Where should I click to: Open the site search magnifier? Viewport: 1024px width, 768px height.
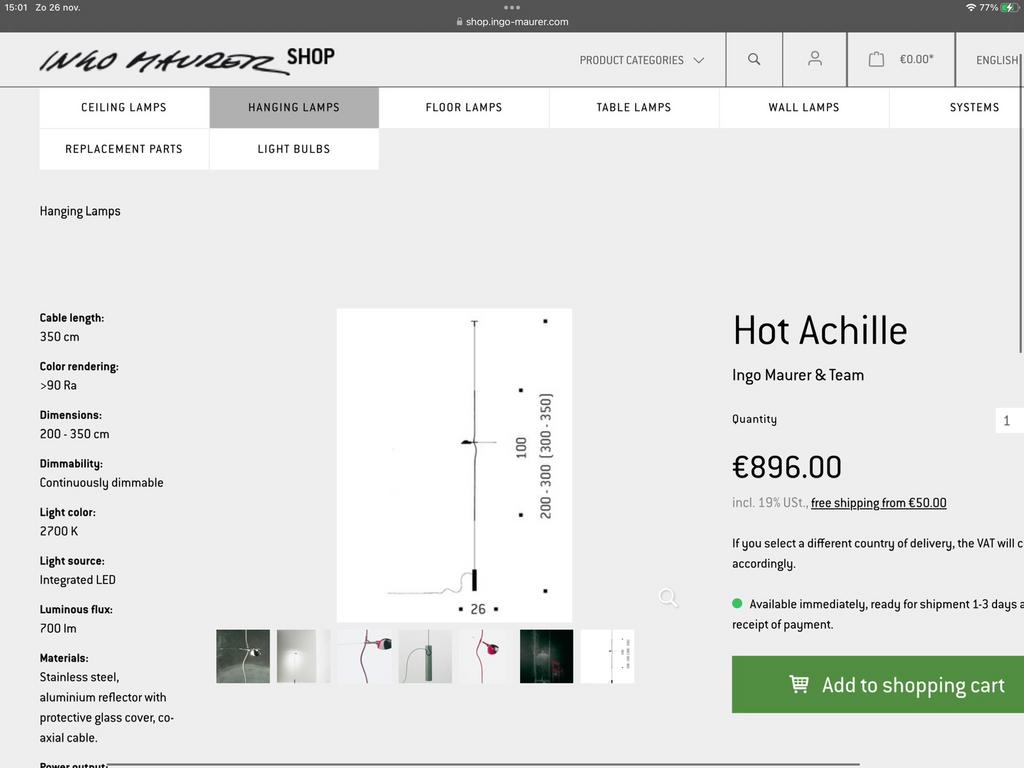753,60
